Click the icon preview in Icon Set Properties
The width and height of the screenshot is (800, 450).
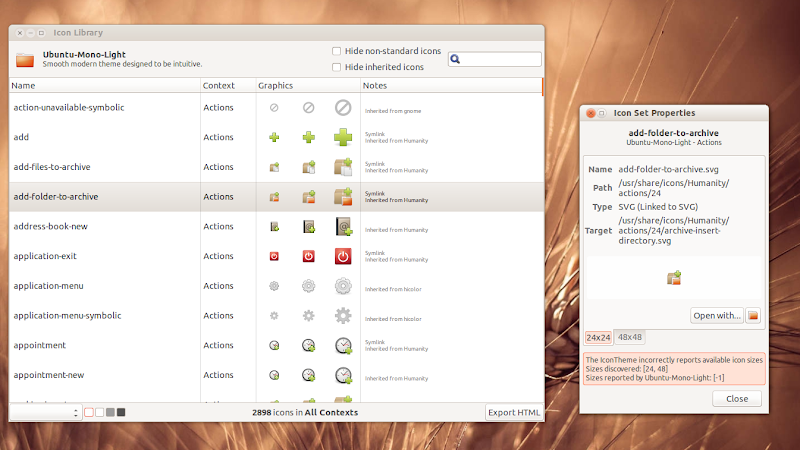pos(674,278)
